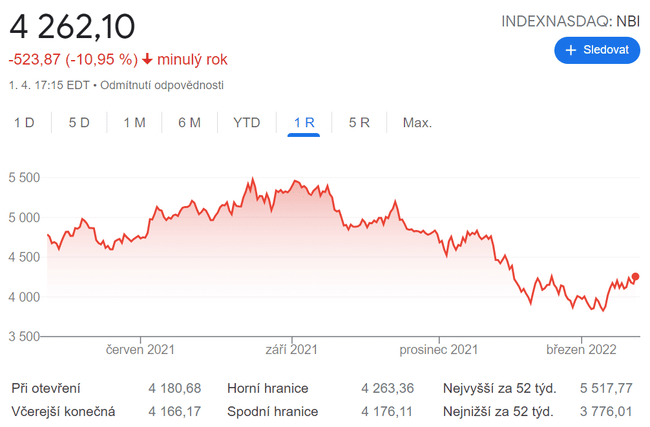Click the plus icon on Sledovat

point(571,50)
